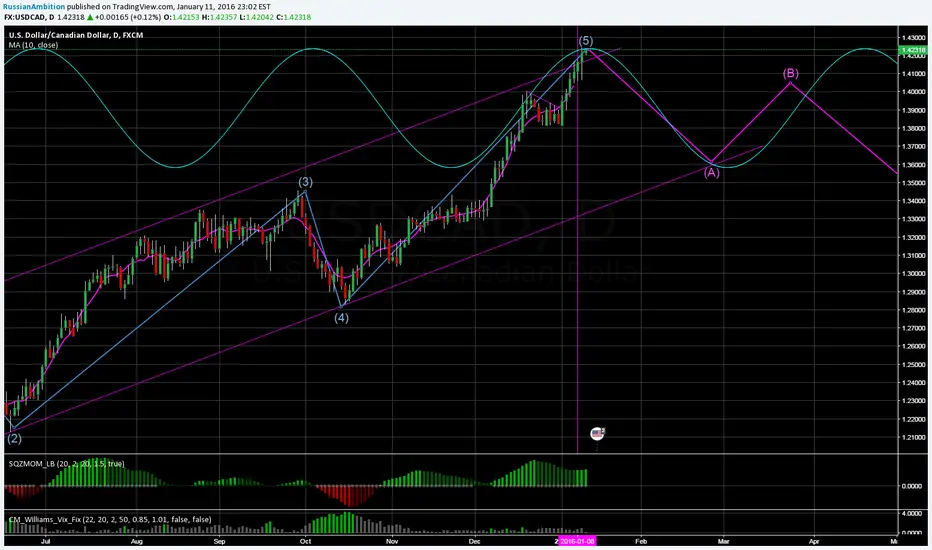The height and width of the screenshot is (550, 932).
Task: Click the US flag economic event icon
Action: point(597,433)
